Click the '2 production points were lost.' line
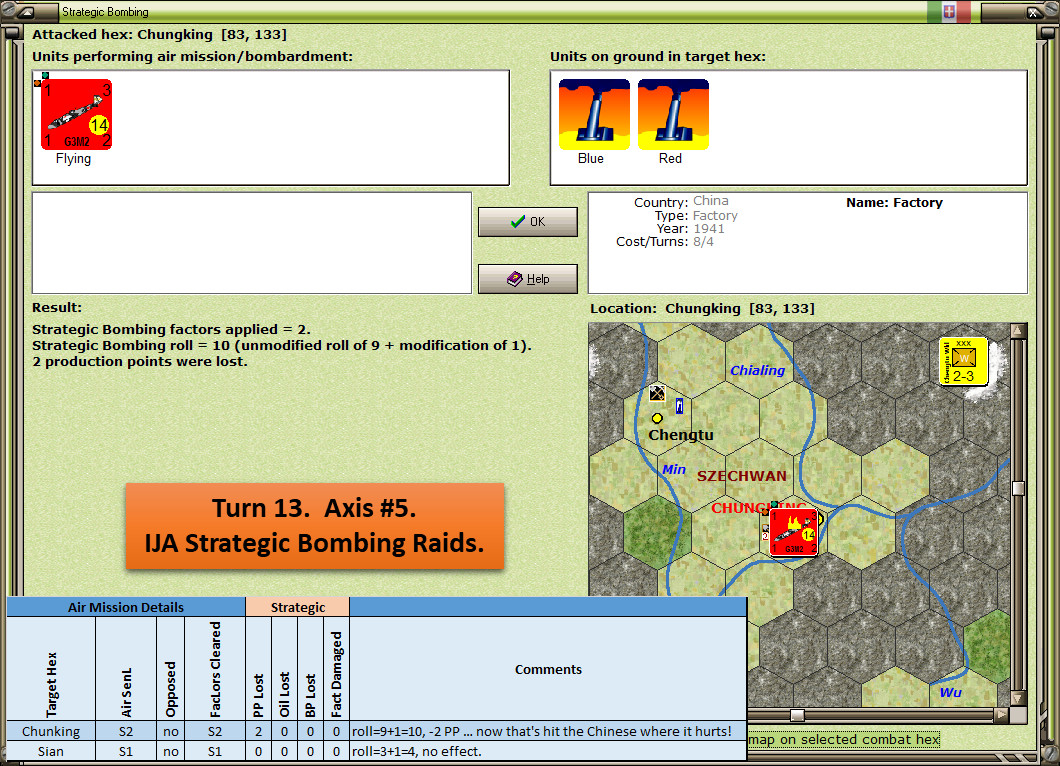This screenshot has width=1060, height=766. [140, 362]
